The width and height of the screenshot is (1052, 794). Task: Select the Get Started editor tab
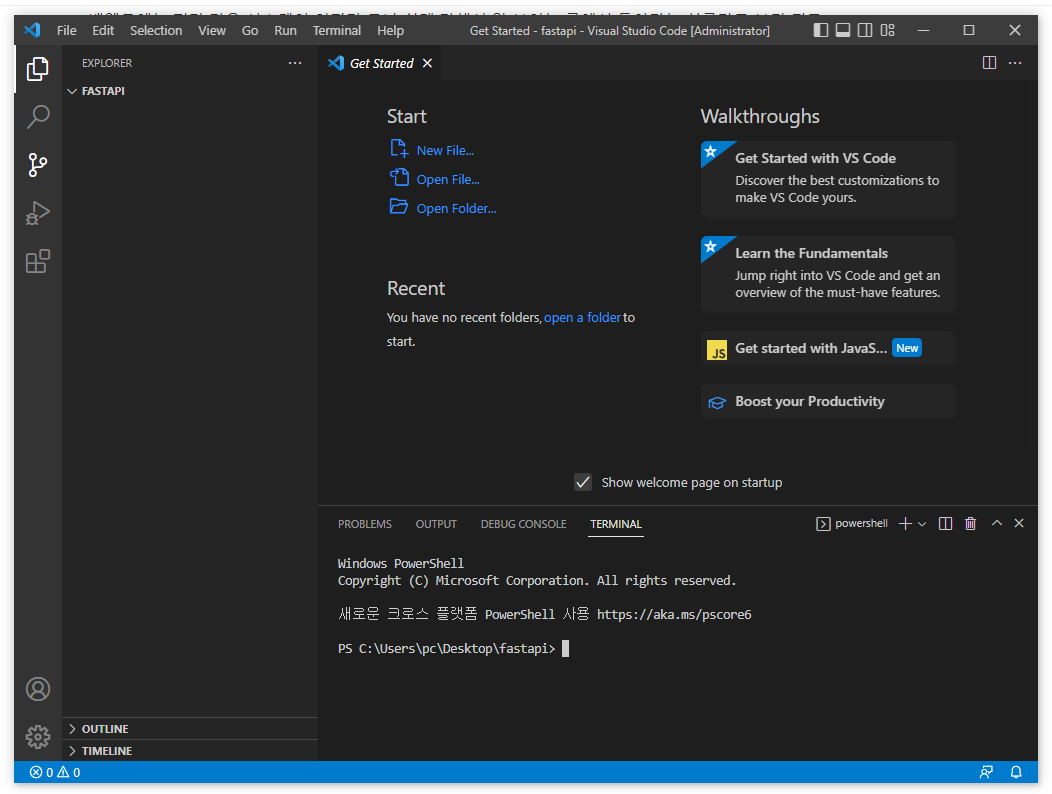pos(381,63)
